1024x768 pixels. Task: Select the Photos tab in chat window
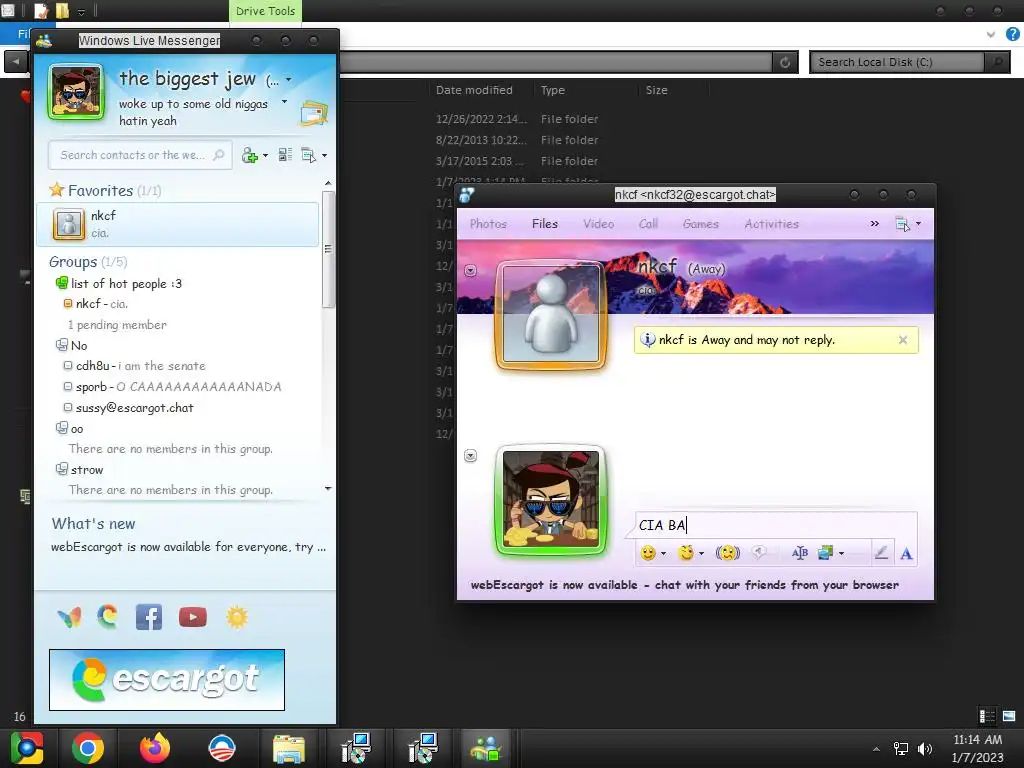tap(488, 224)
